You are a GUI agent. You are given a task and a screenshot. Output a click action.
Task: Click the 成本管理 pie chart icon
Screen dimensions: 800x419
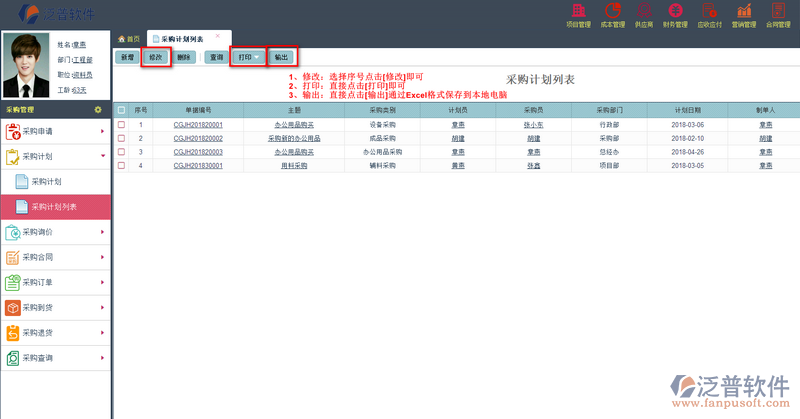pyautogui.click(x=612, y=13)
